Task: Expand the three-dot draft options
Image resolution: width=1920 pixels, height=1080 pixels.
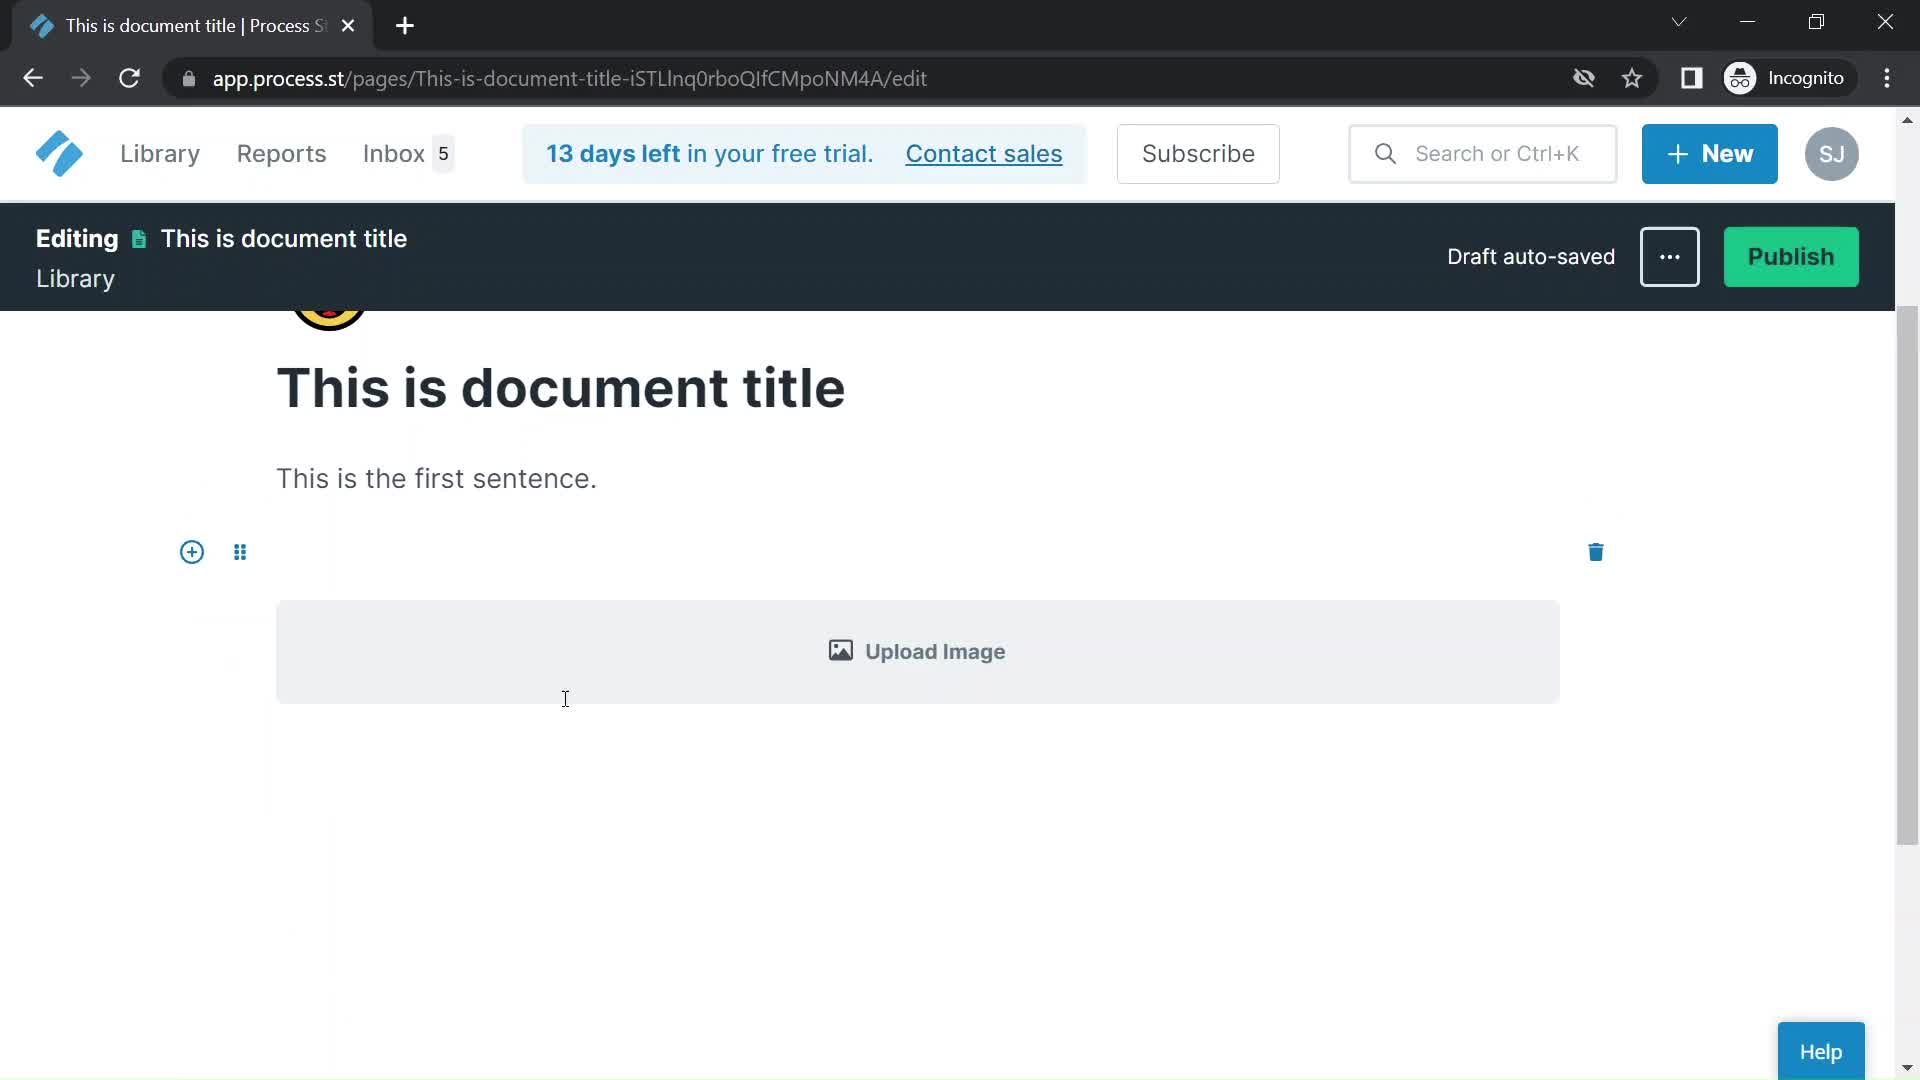Action: [x=1669, y=256]
